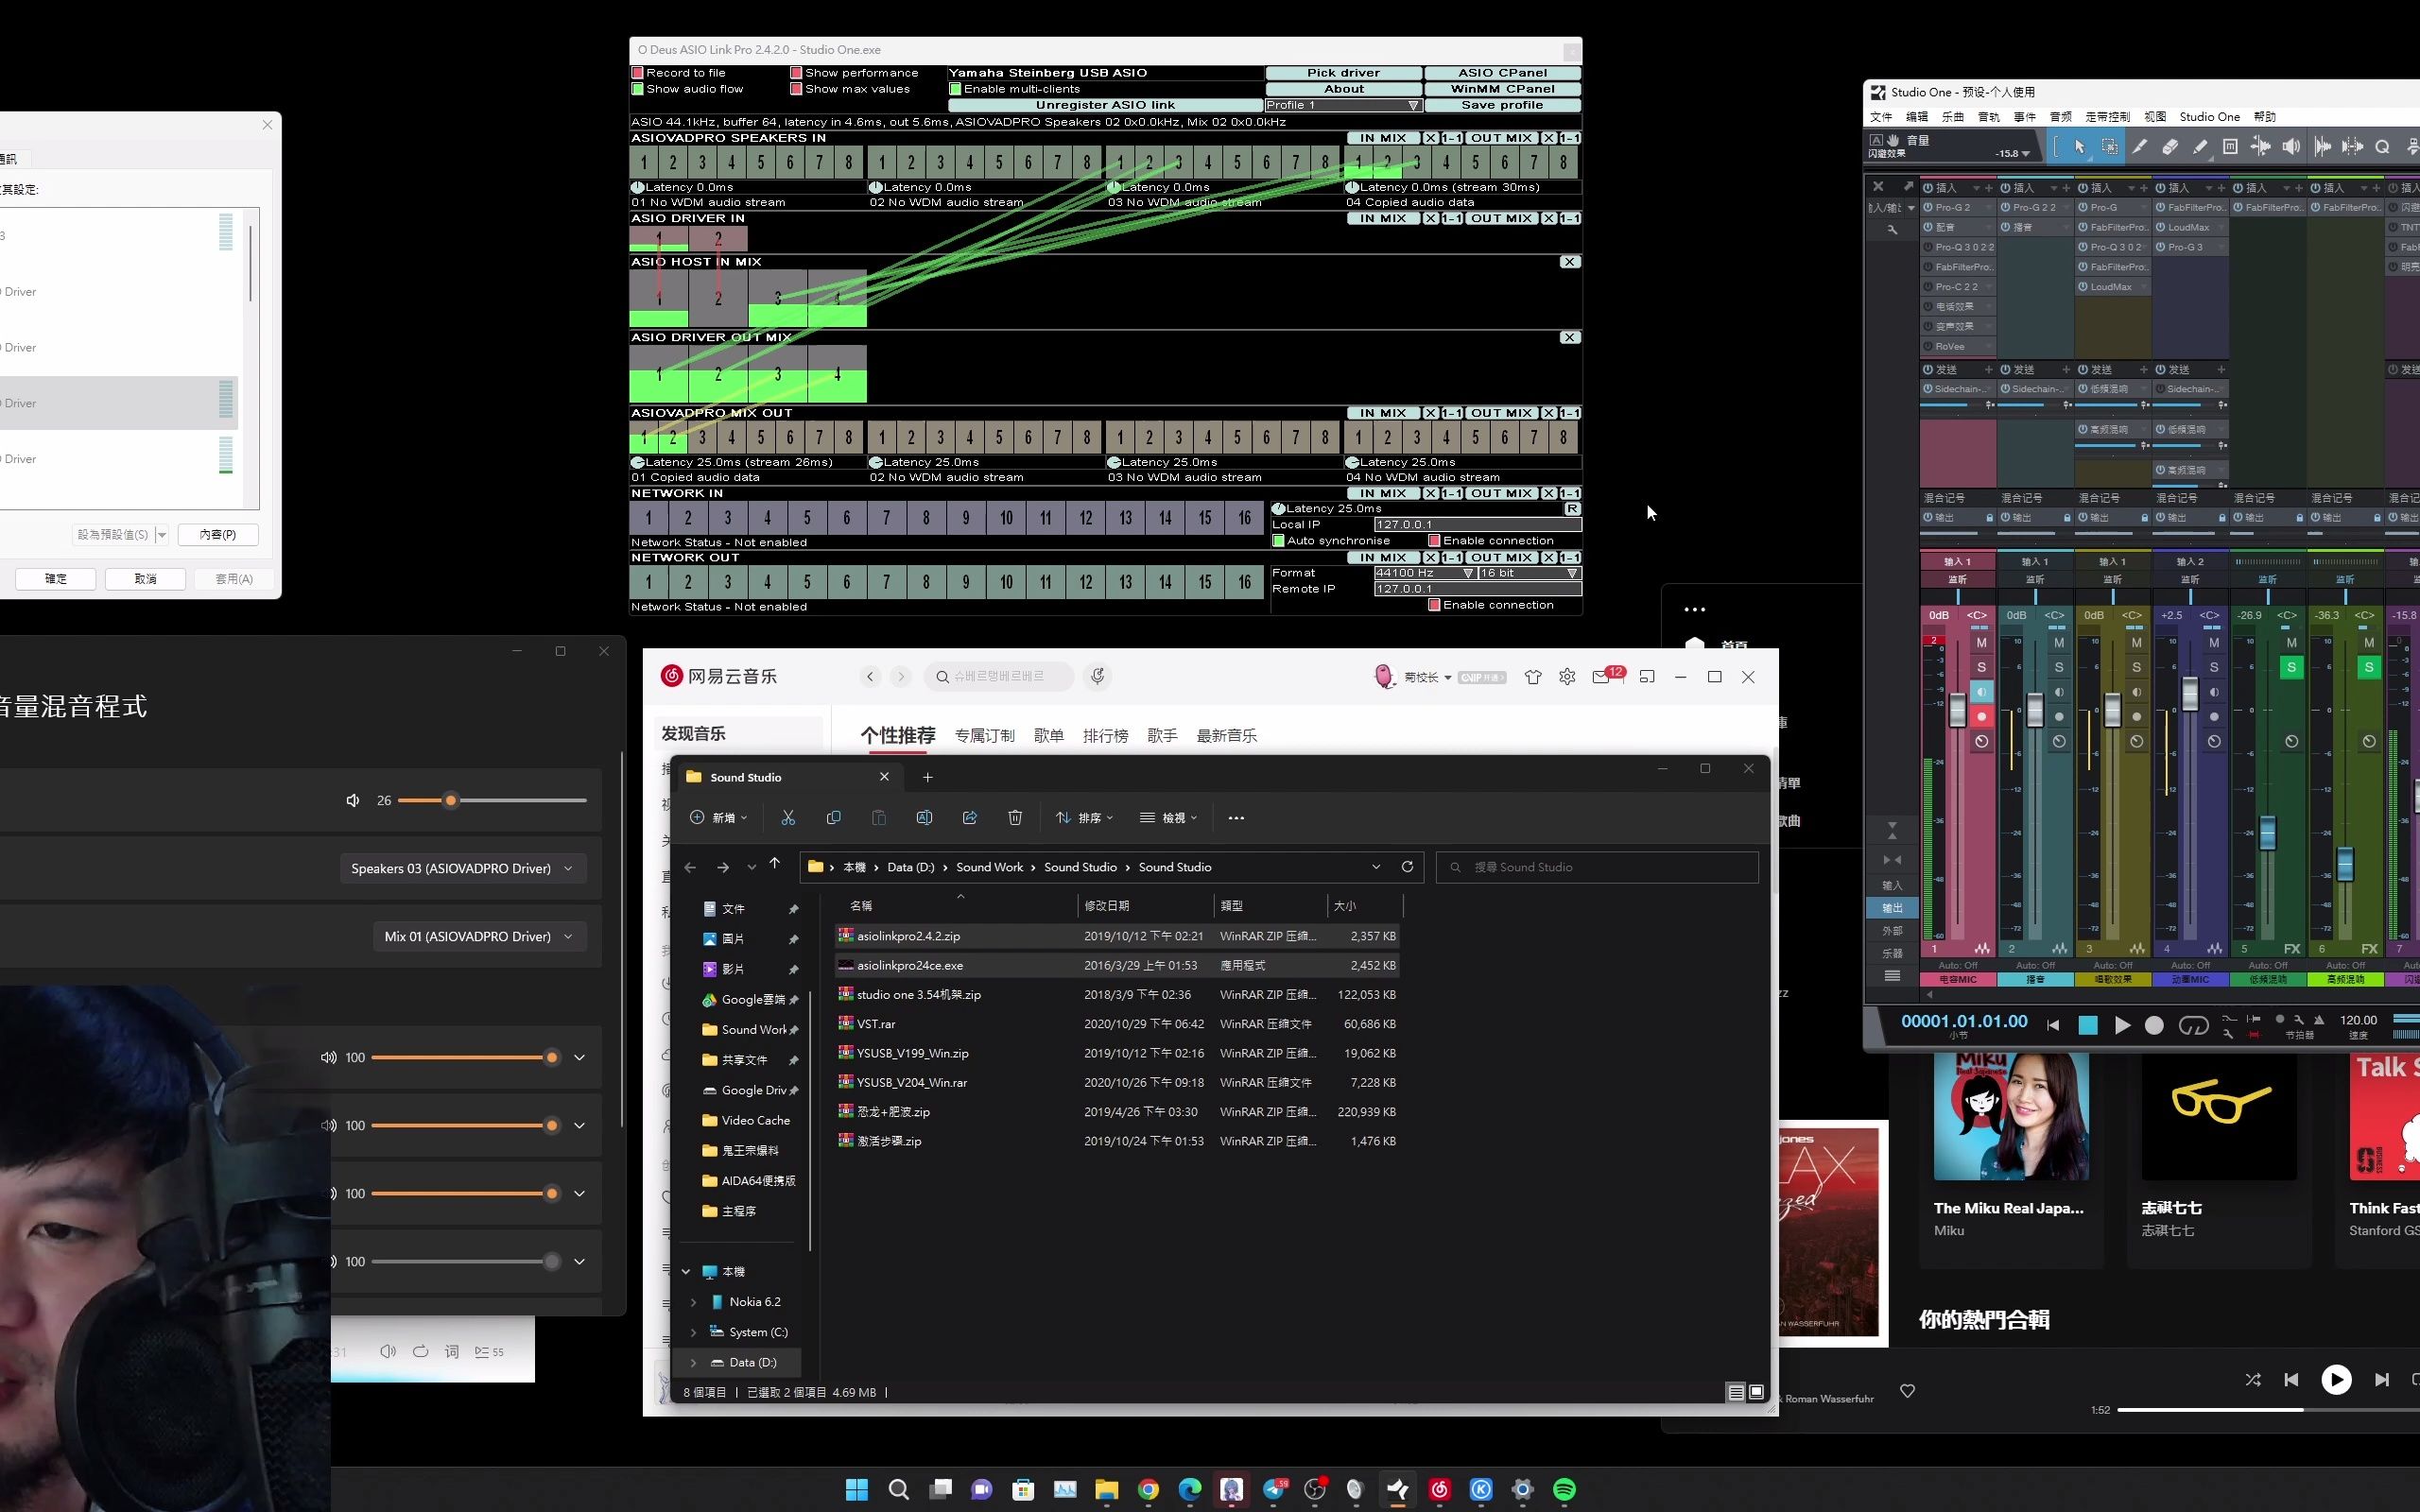Click Pick driver button in ASIO Link Pro
Screen dimensions: 2420x1512
tap(1343, 73)
